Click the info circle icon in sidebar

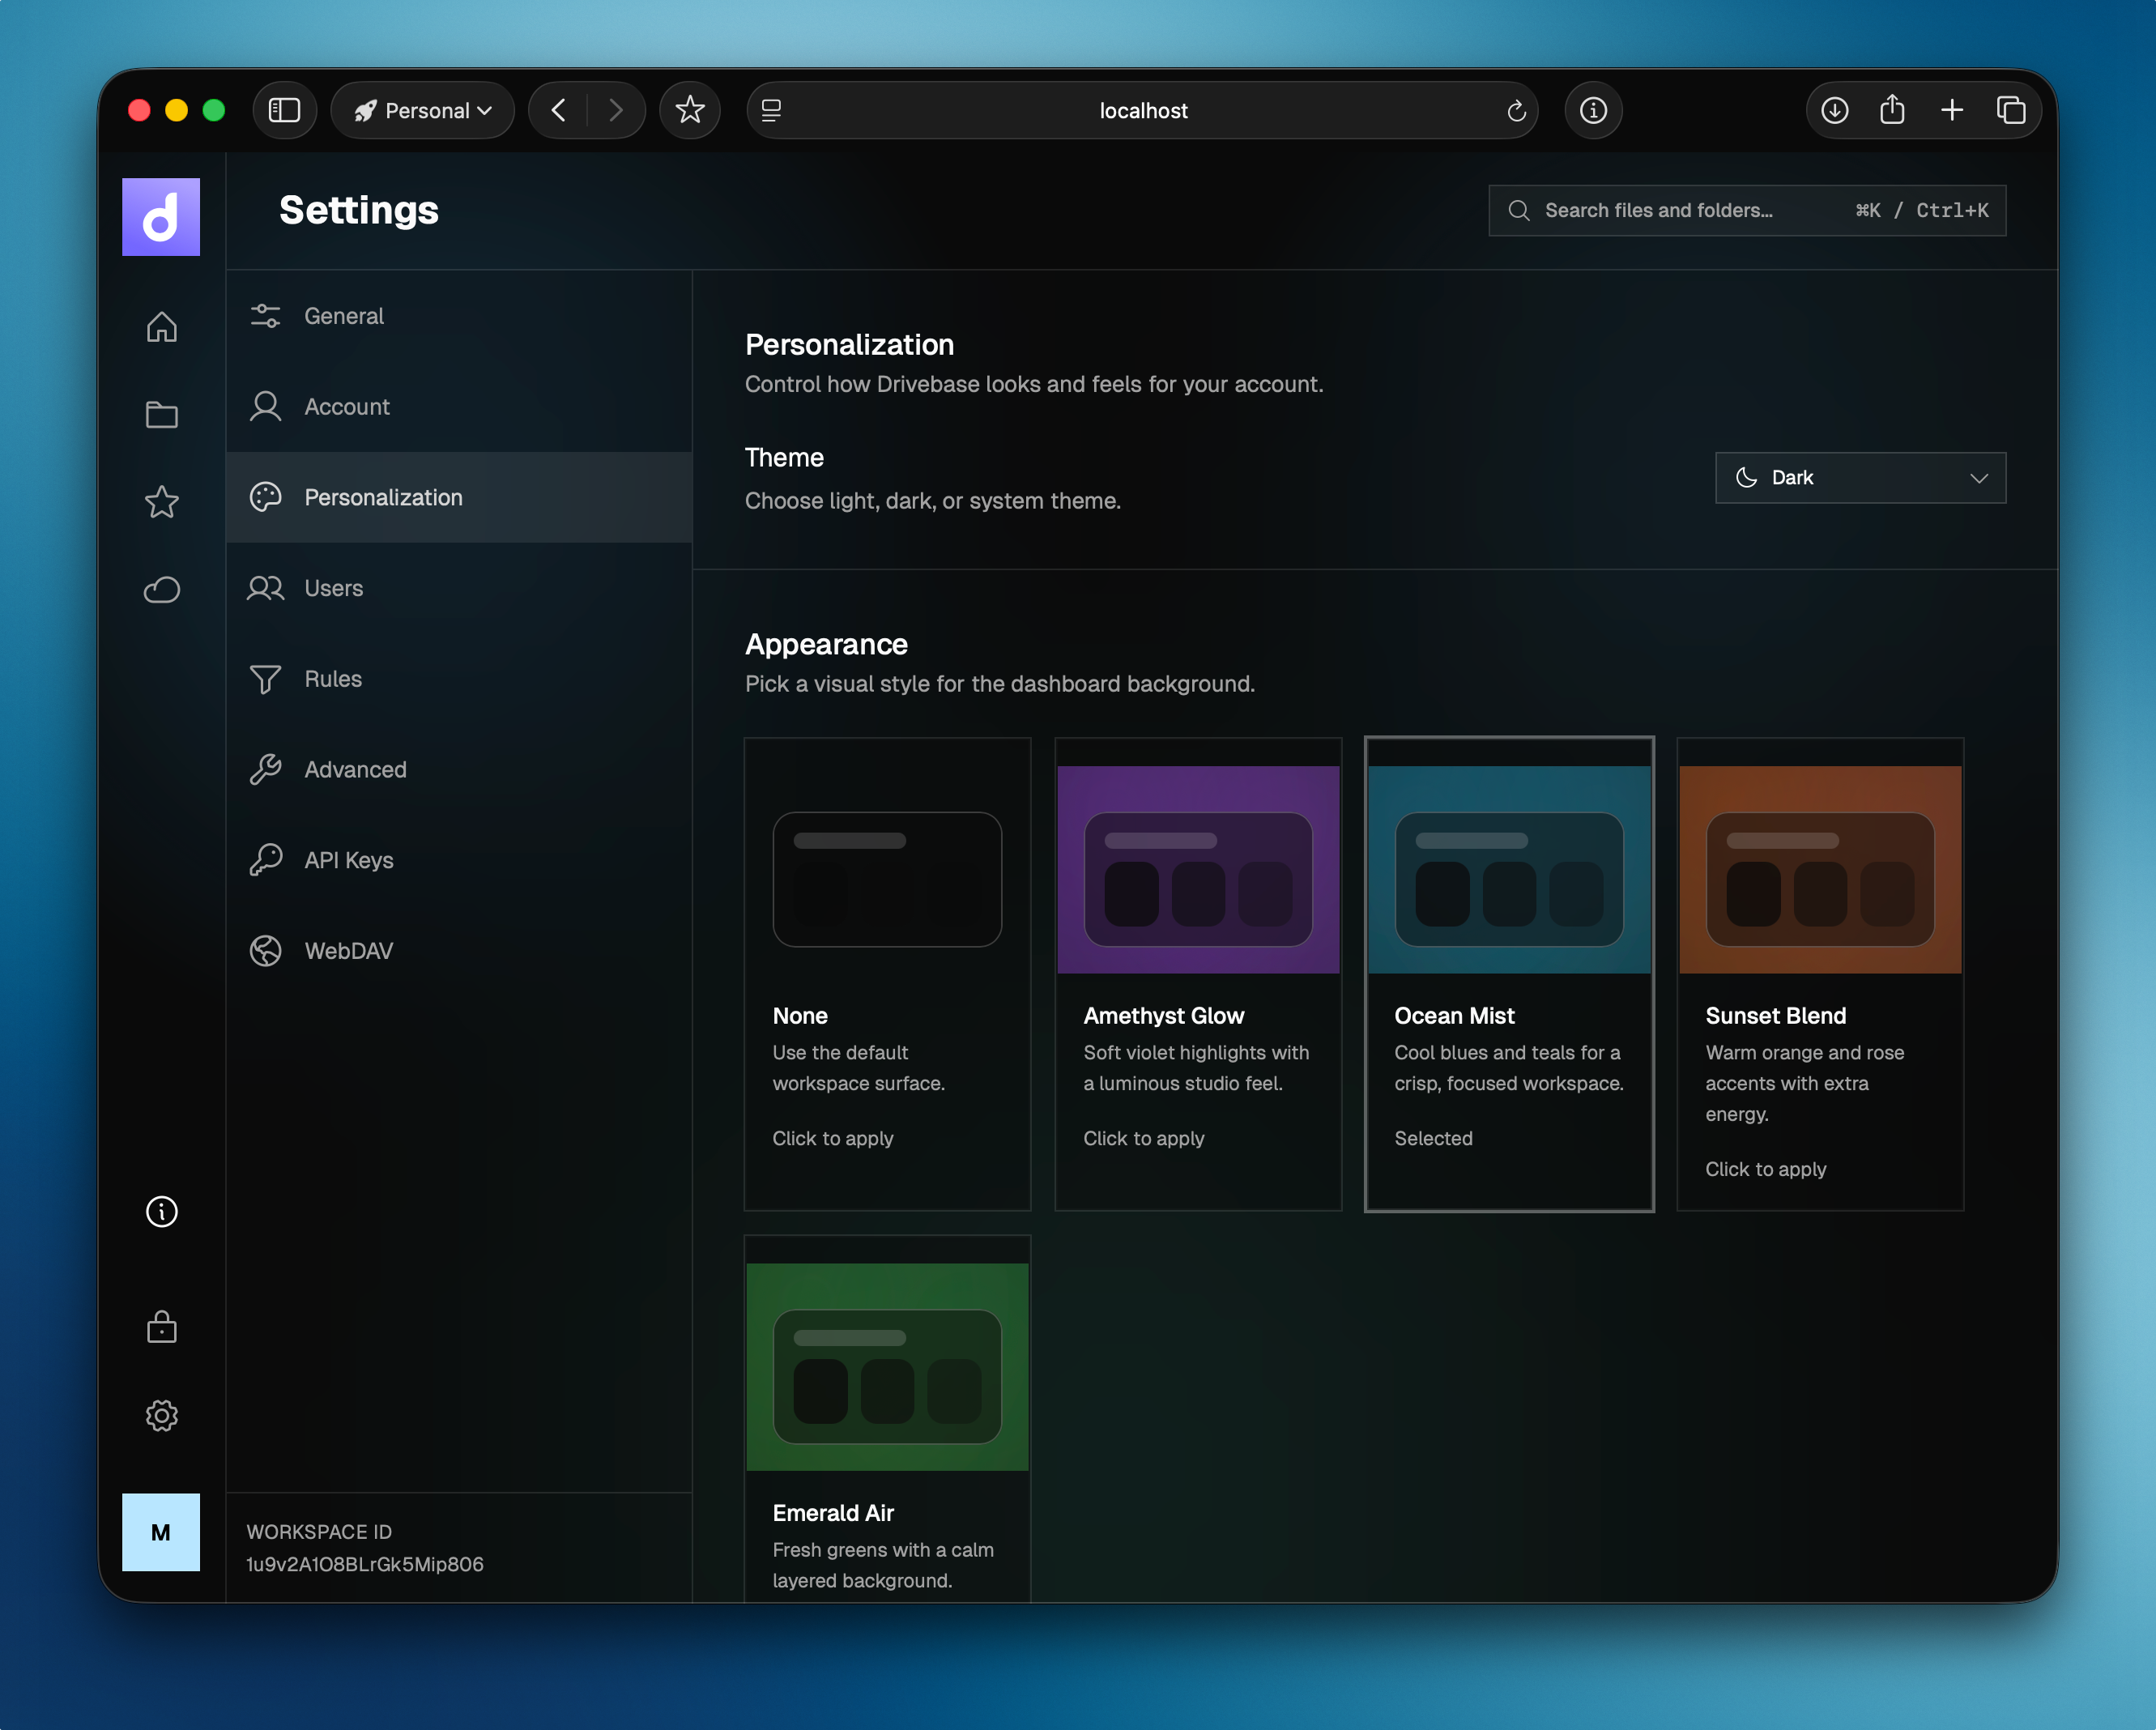click(161, 1212)
